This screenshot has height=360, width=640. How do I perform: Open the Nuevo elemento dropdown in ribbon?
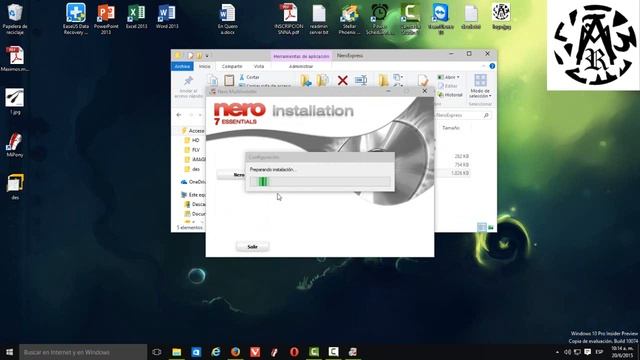click(x=398, y=77)
